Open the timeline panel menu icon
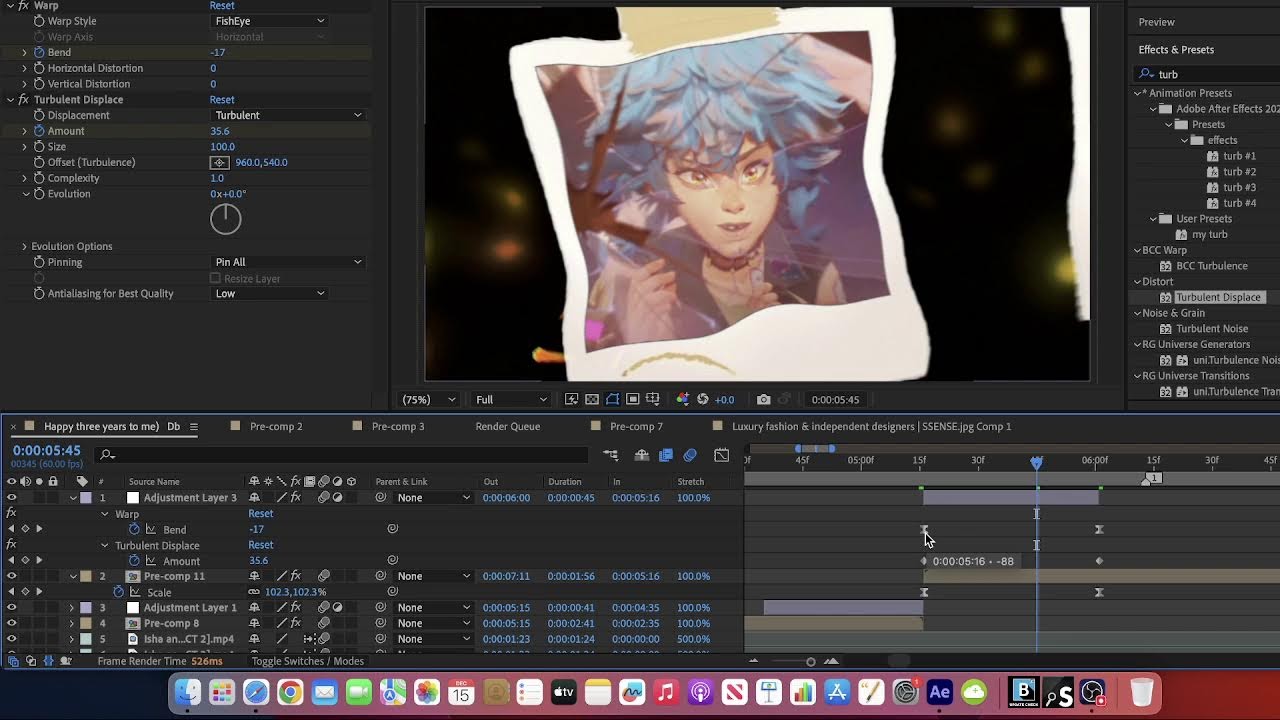The image size is (1280, 720). (x=194, y=427)
